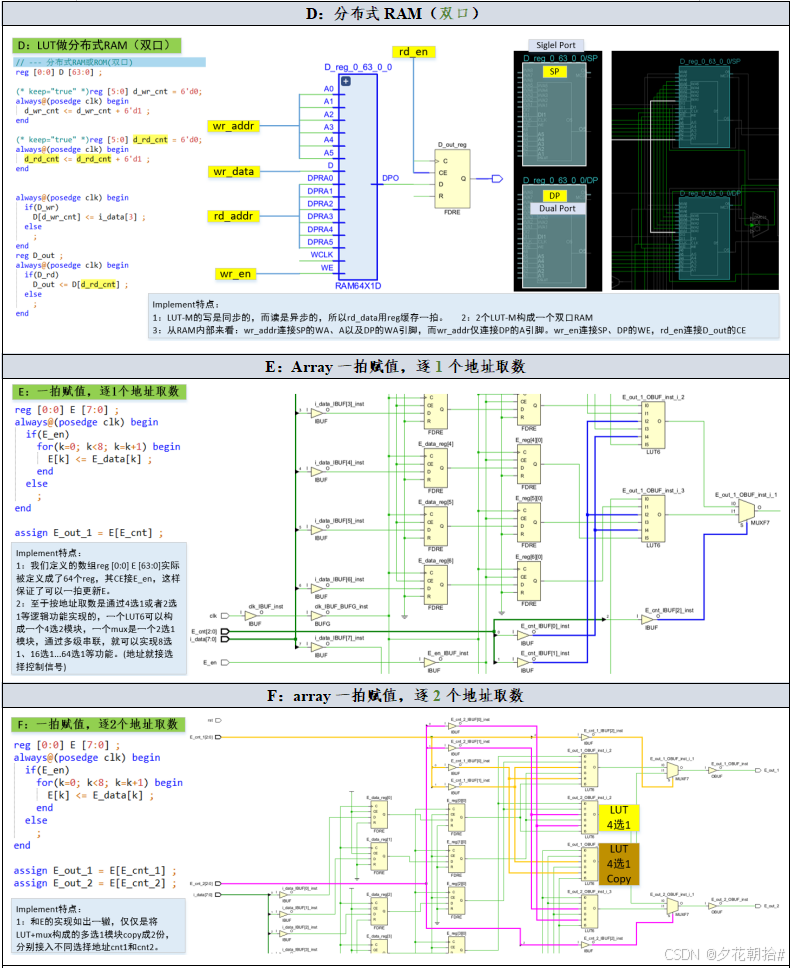Click the Implement特点 note in section D

pos(463,317)
